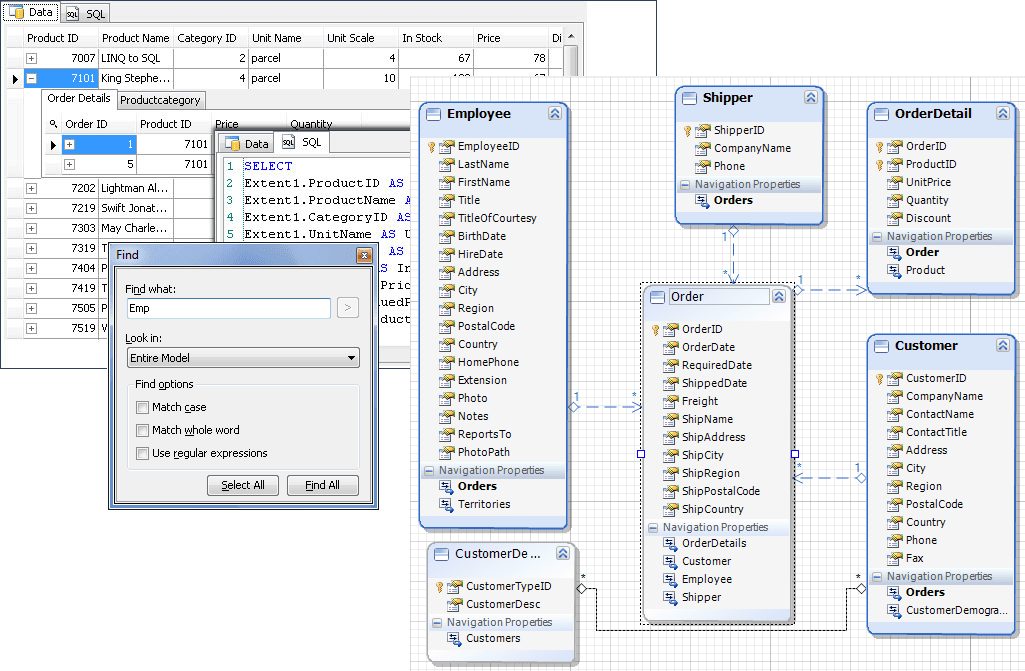Click the Select All button

[x=243, y=485]
